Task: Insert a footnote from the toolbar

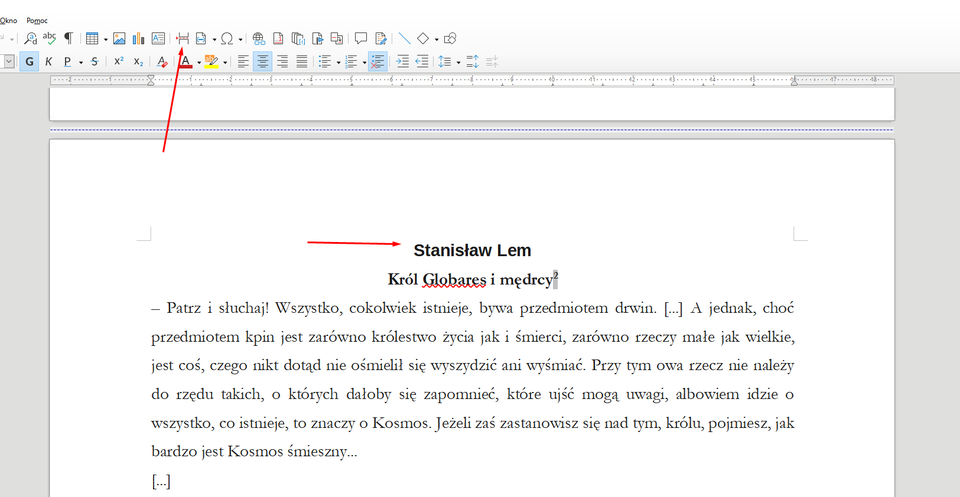Action: pos(279,39)
